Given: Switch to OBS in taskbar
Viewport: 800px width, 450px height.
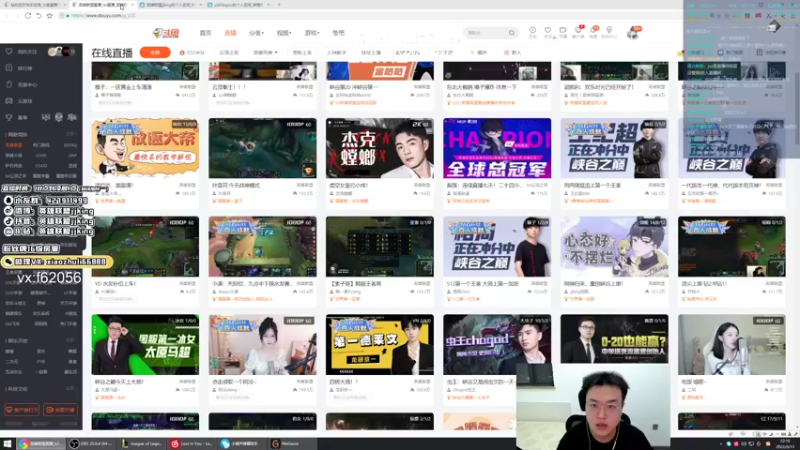Looking at the screenshot, I should click(x=92, y=444).
